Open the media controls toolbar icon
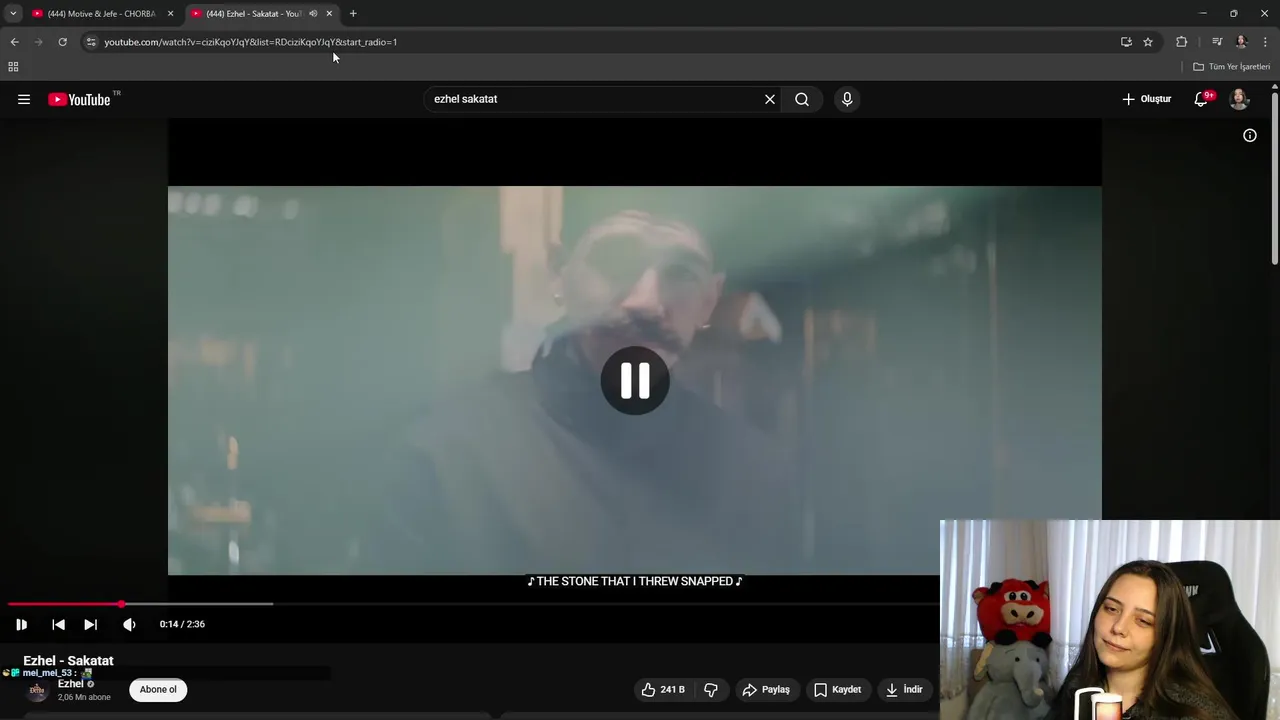1280x720 pixels. tap(1217, 42)
